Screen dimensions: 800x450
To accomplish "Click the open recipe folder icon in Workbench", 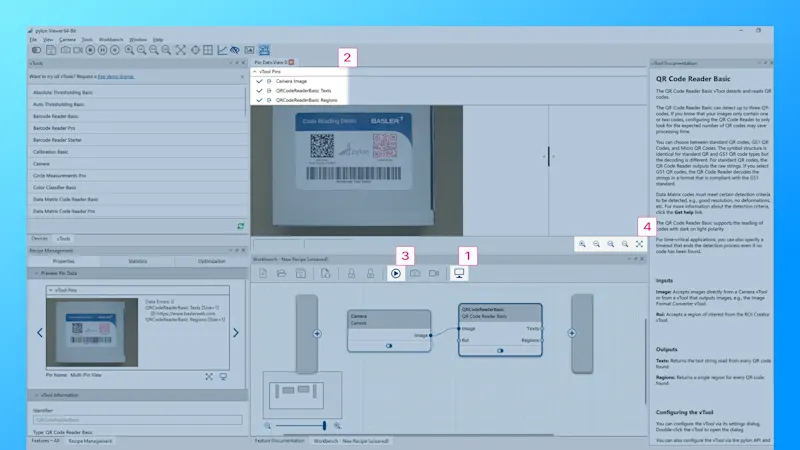I will point(282,273).
